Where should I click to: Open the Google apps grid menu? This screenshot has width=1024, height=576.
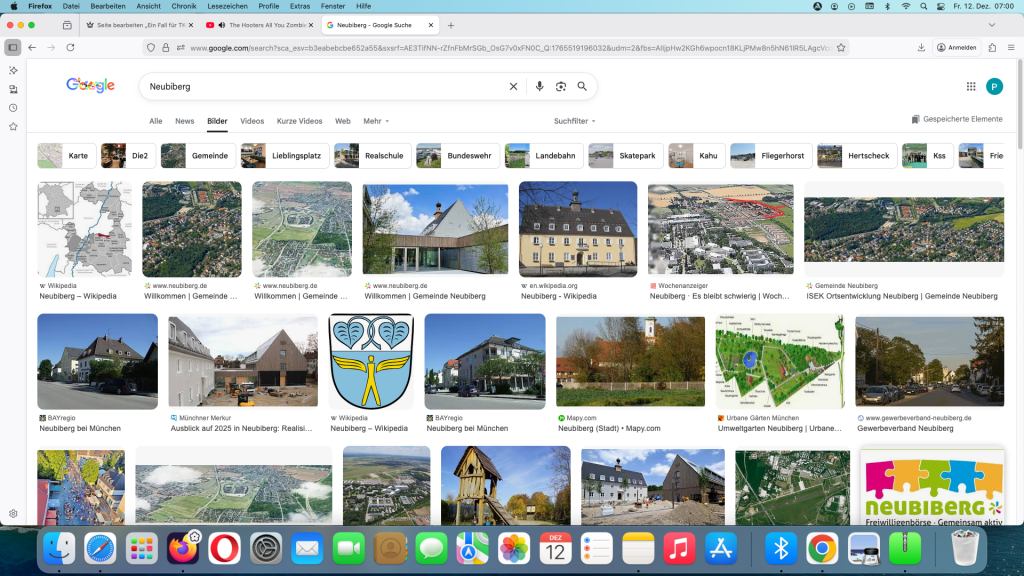pyautogui.click(x=969, y=87)
